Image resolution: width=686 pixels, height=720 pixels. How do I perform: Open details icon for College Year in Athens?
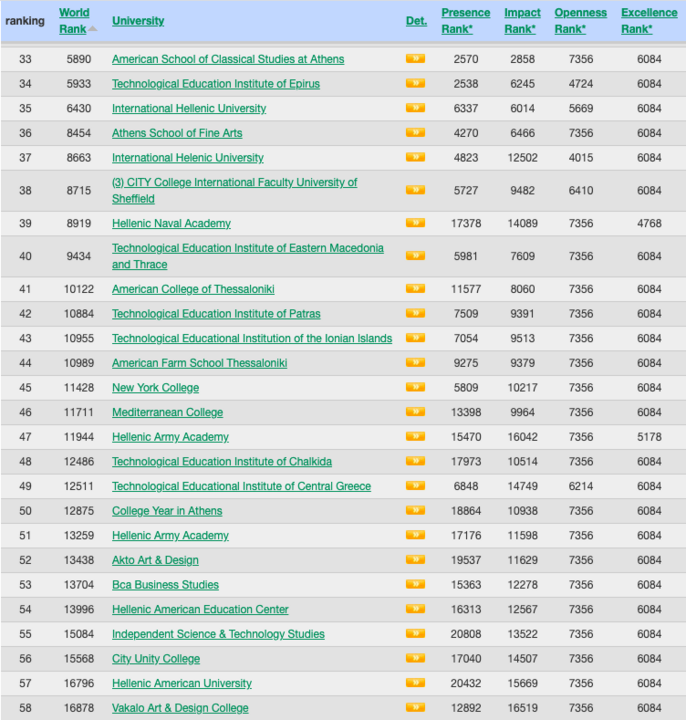coord(415,511)
